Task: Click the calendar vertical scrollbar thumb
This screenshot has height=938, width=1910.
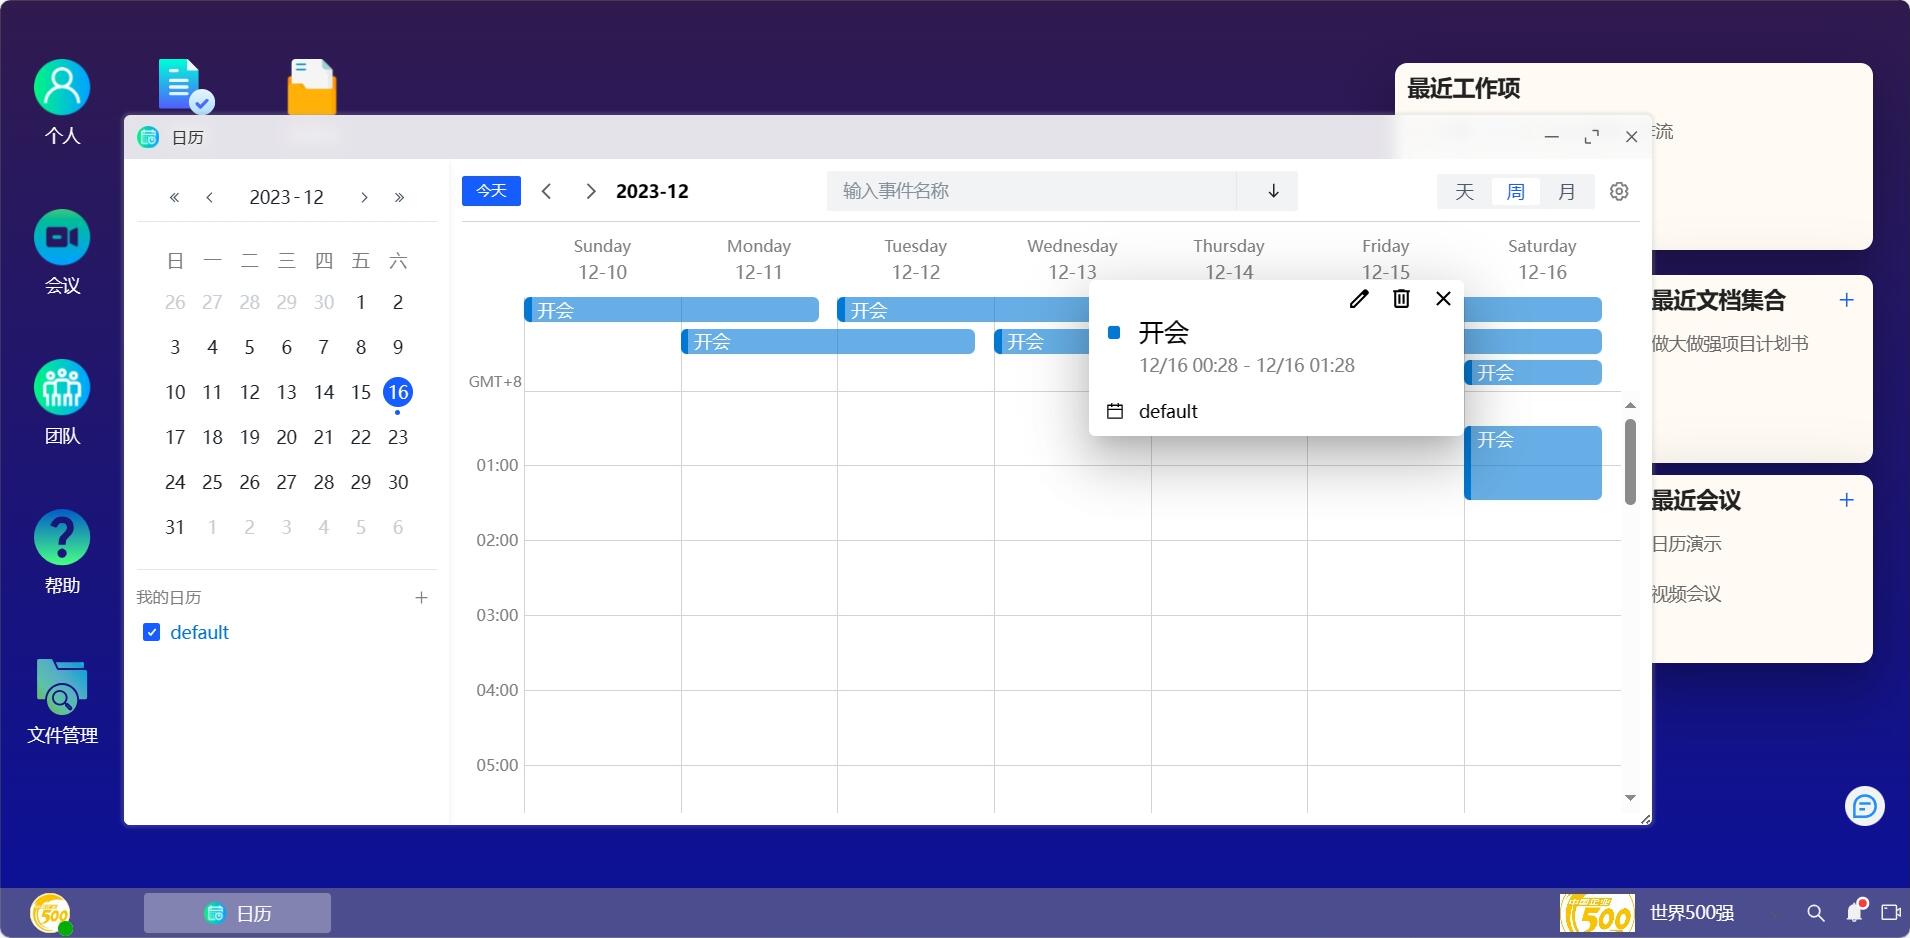Action: click(x=1630, y=460)
